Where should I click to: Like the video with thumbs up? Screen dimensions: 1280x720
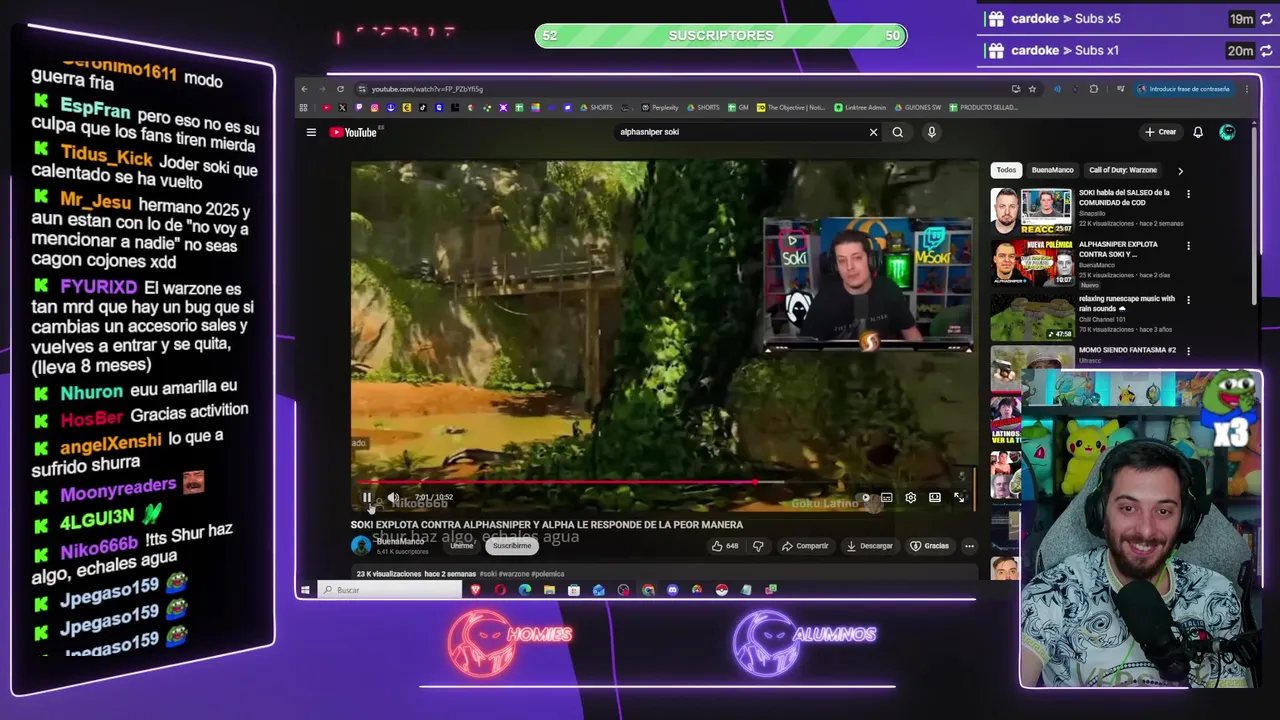(725, 546)
